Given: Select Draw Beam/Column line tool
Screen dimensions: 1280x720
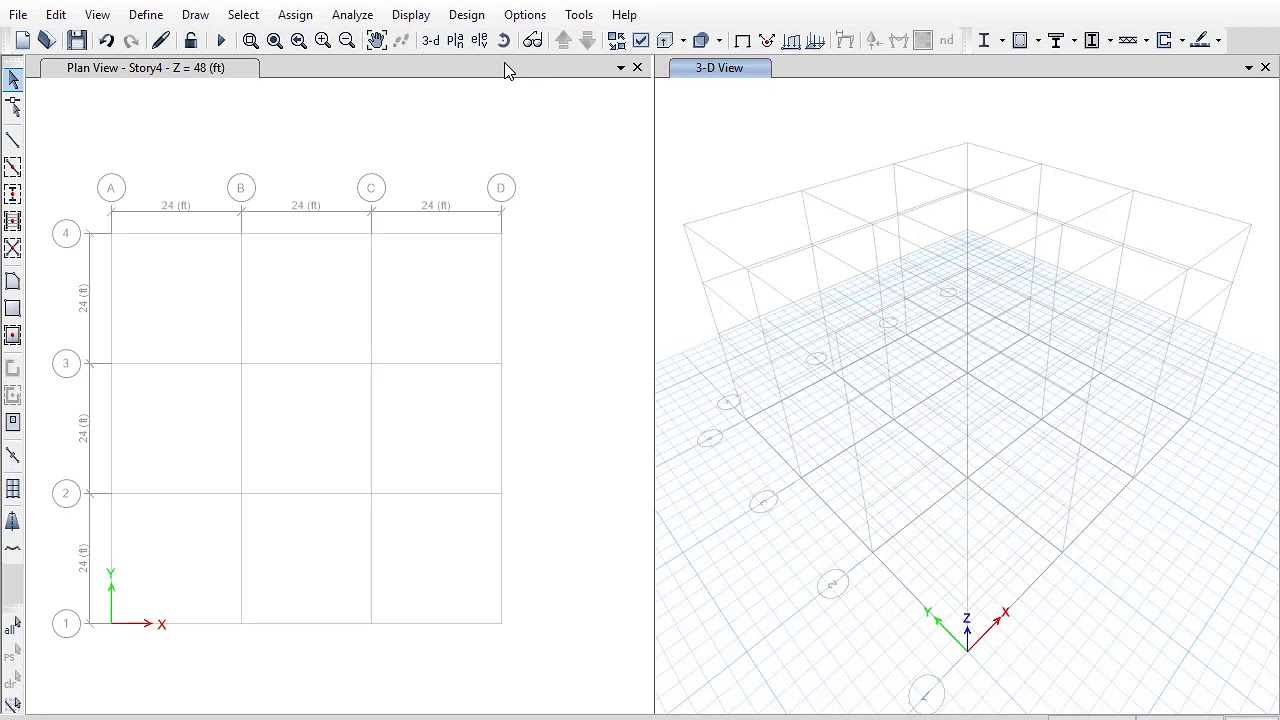Looking at the screenshot, I should 13,140.
